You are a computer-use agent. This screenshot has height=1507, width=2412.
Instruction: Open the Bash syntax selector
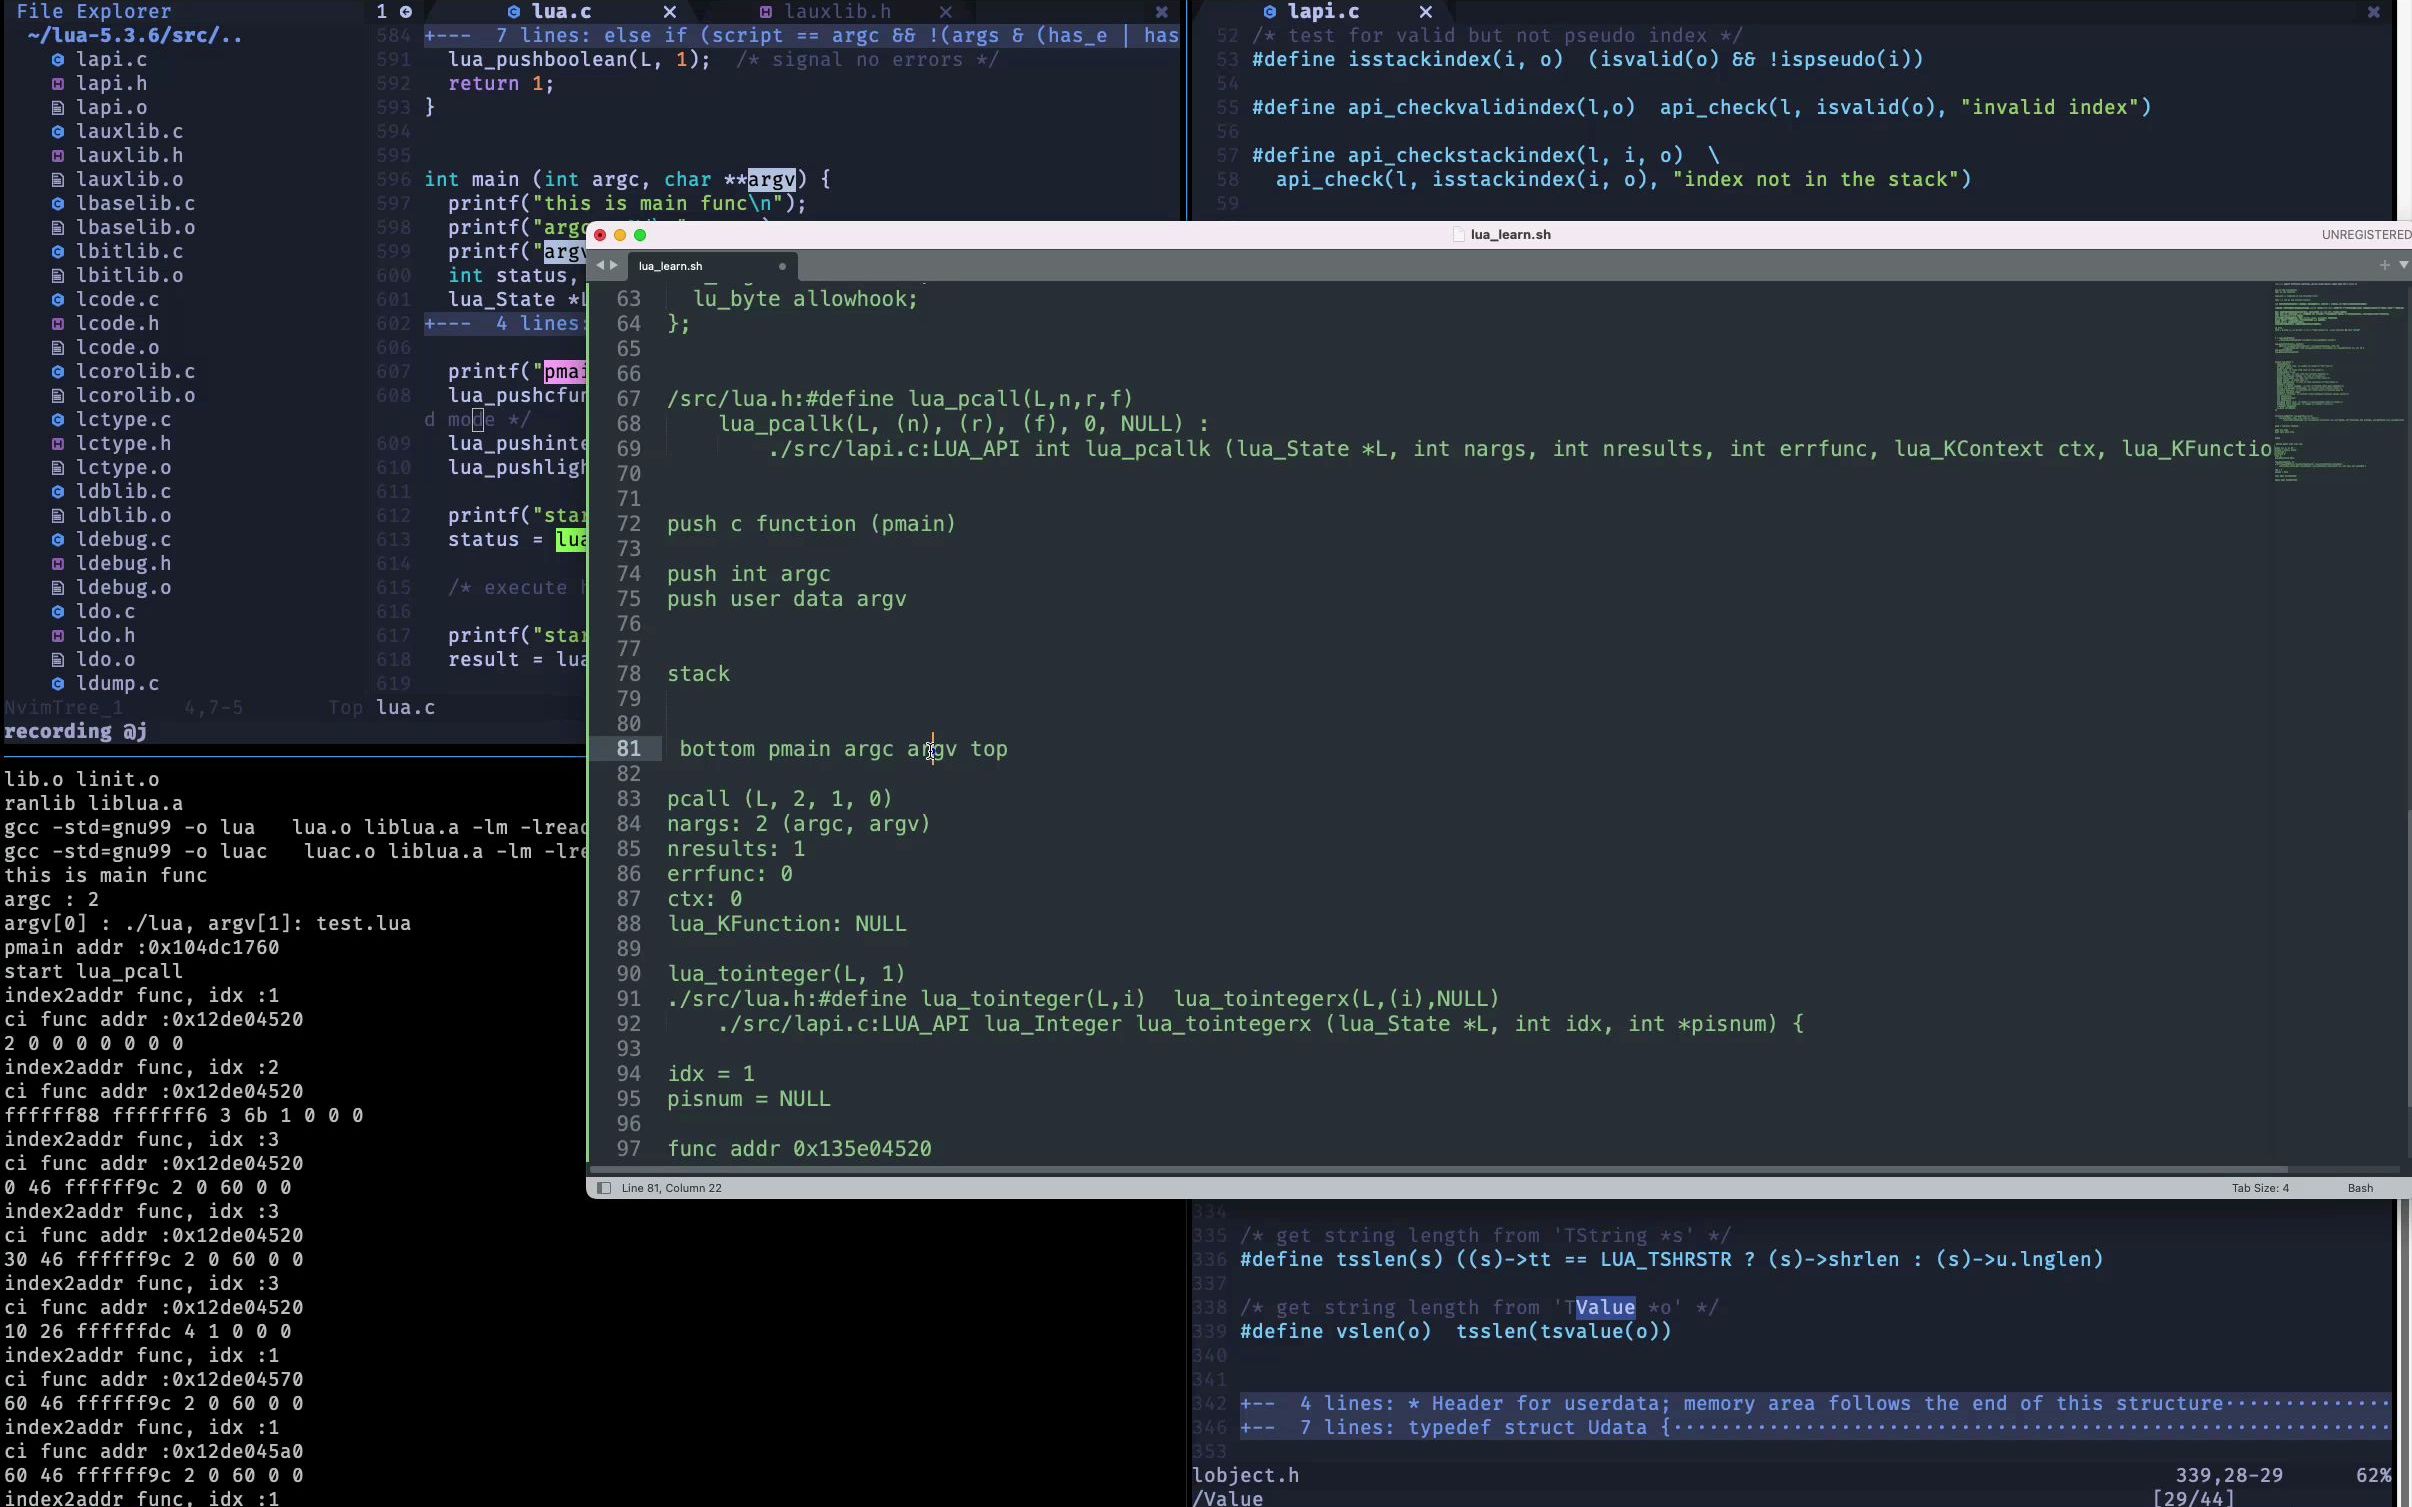(2360, 1188)
